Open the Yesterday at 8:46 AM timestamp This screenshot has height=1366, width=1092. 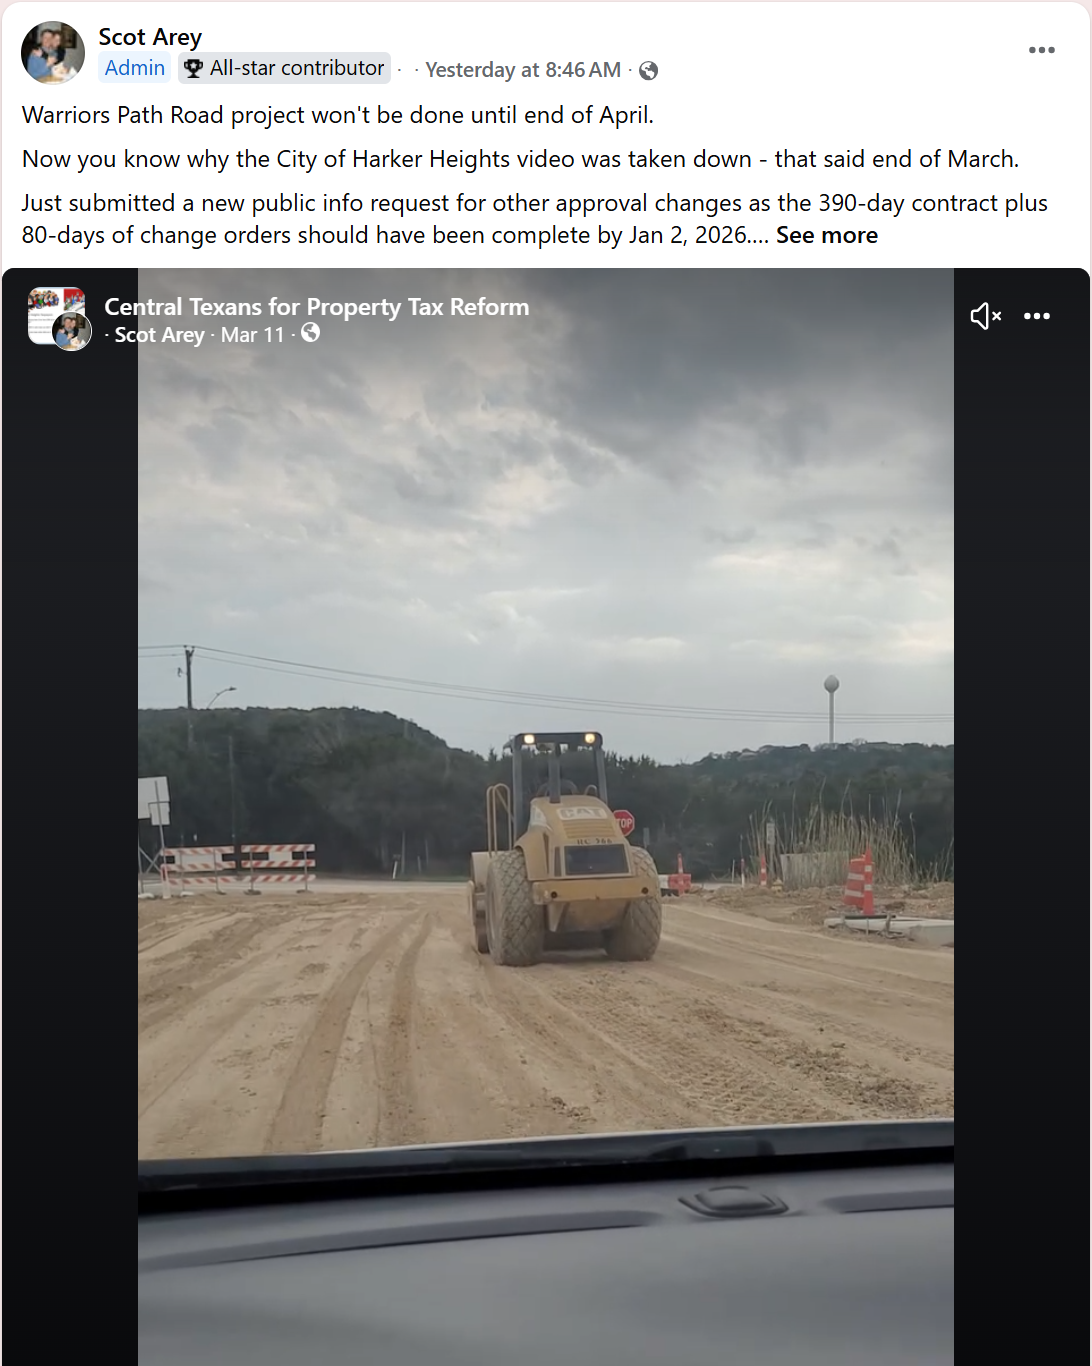pyautogui.click(x=523, y=70)
